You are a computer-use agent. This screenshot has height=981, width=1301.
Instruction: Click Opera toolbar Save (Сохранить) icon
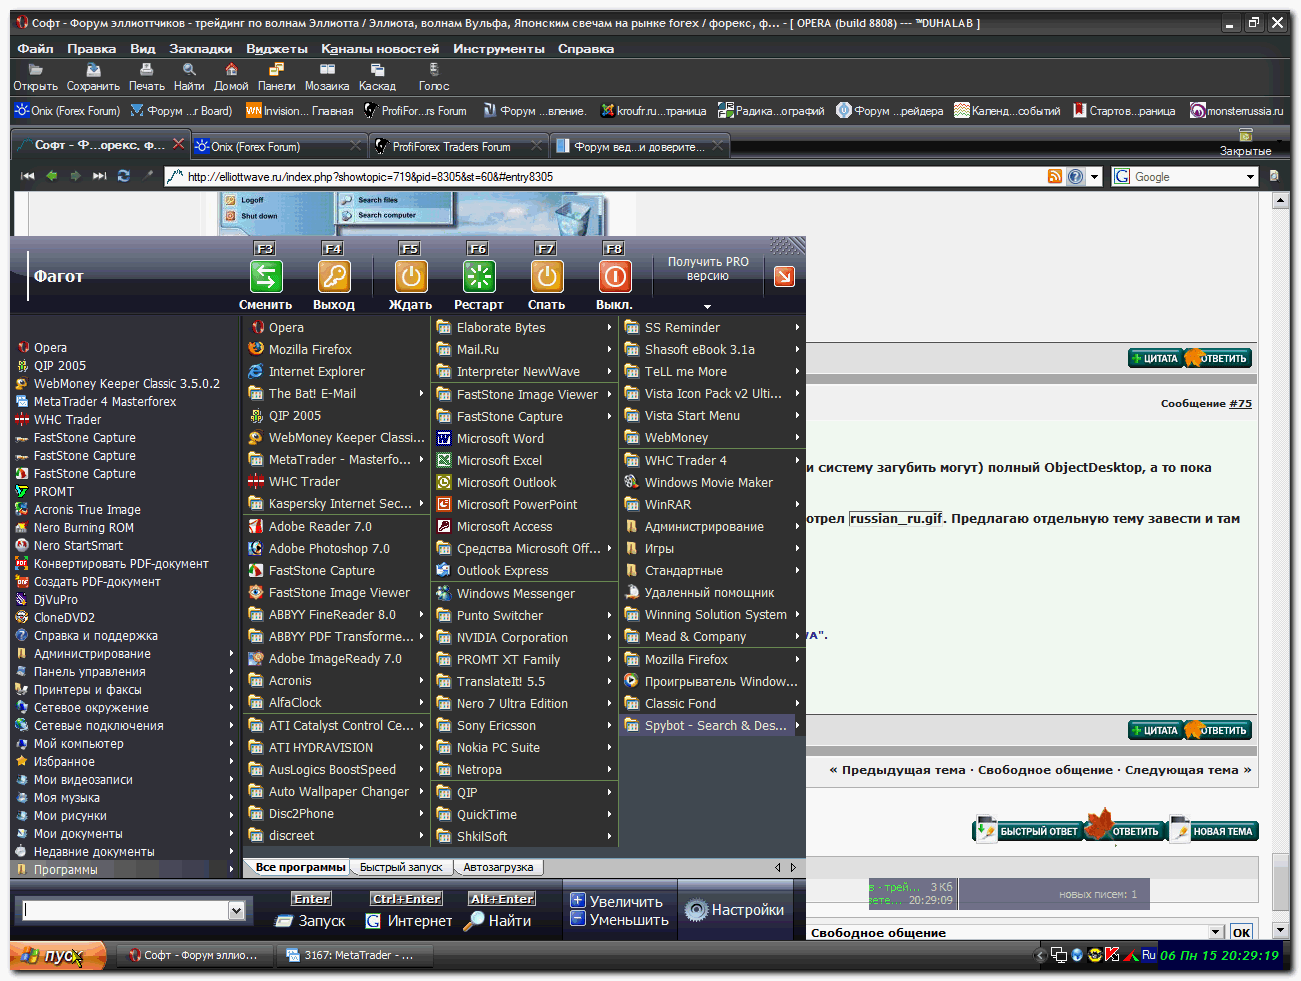click(93, 70)
